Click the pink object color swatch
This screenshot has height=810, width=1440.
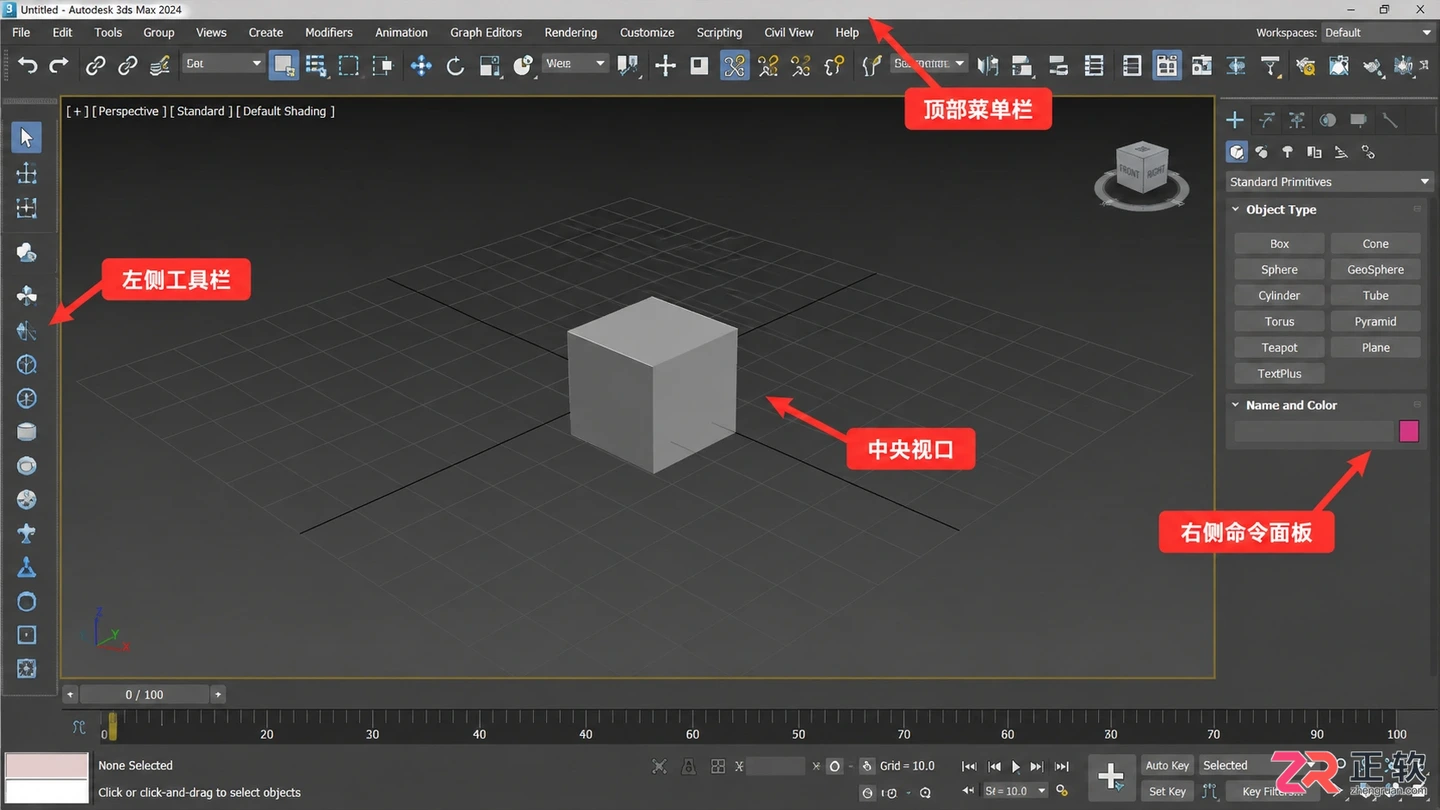pos(1409,431)
